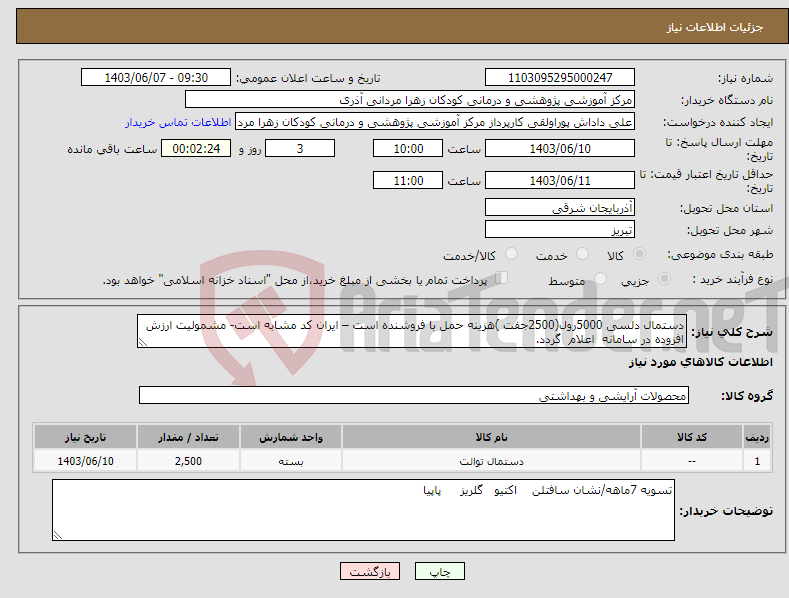Image resolution: width=789 pixels, height=598 pixels.
Task: Click the نام کالا column header
Action: 491,437
